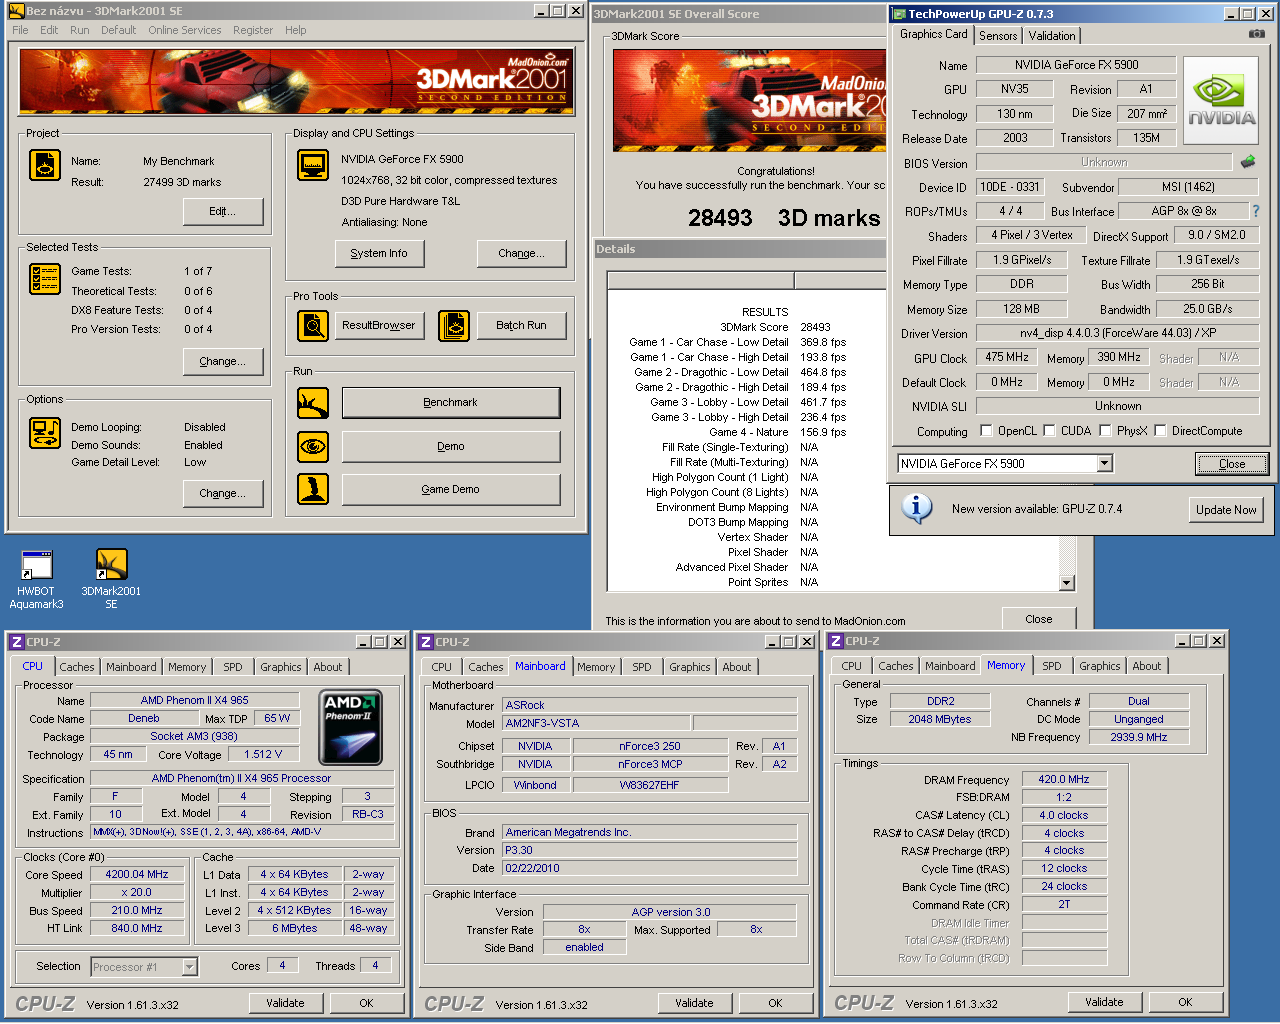This screenshot has height=1024, width=1280.
Task: Click the Game Demo button
Action: pos(451,490)
